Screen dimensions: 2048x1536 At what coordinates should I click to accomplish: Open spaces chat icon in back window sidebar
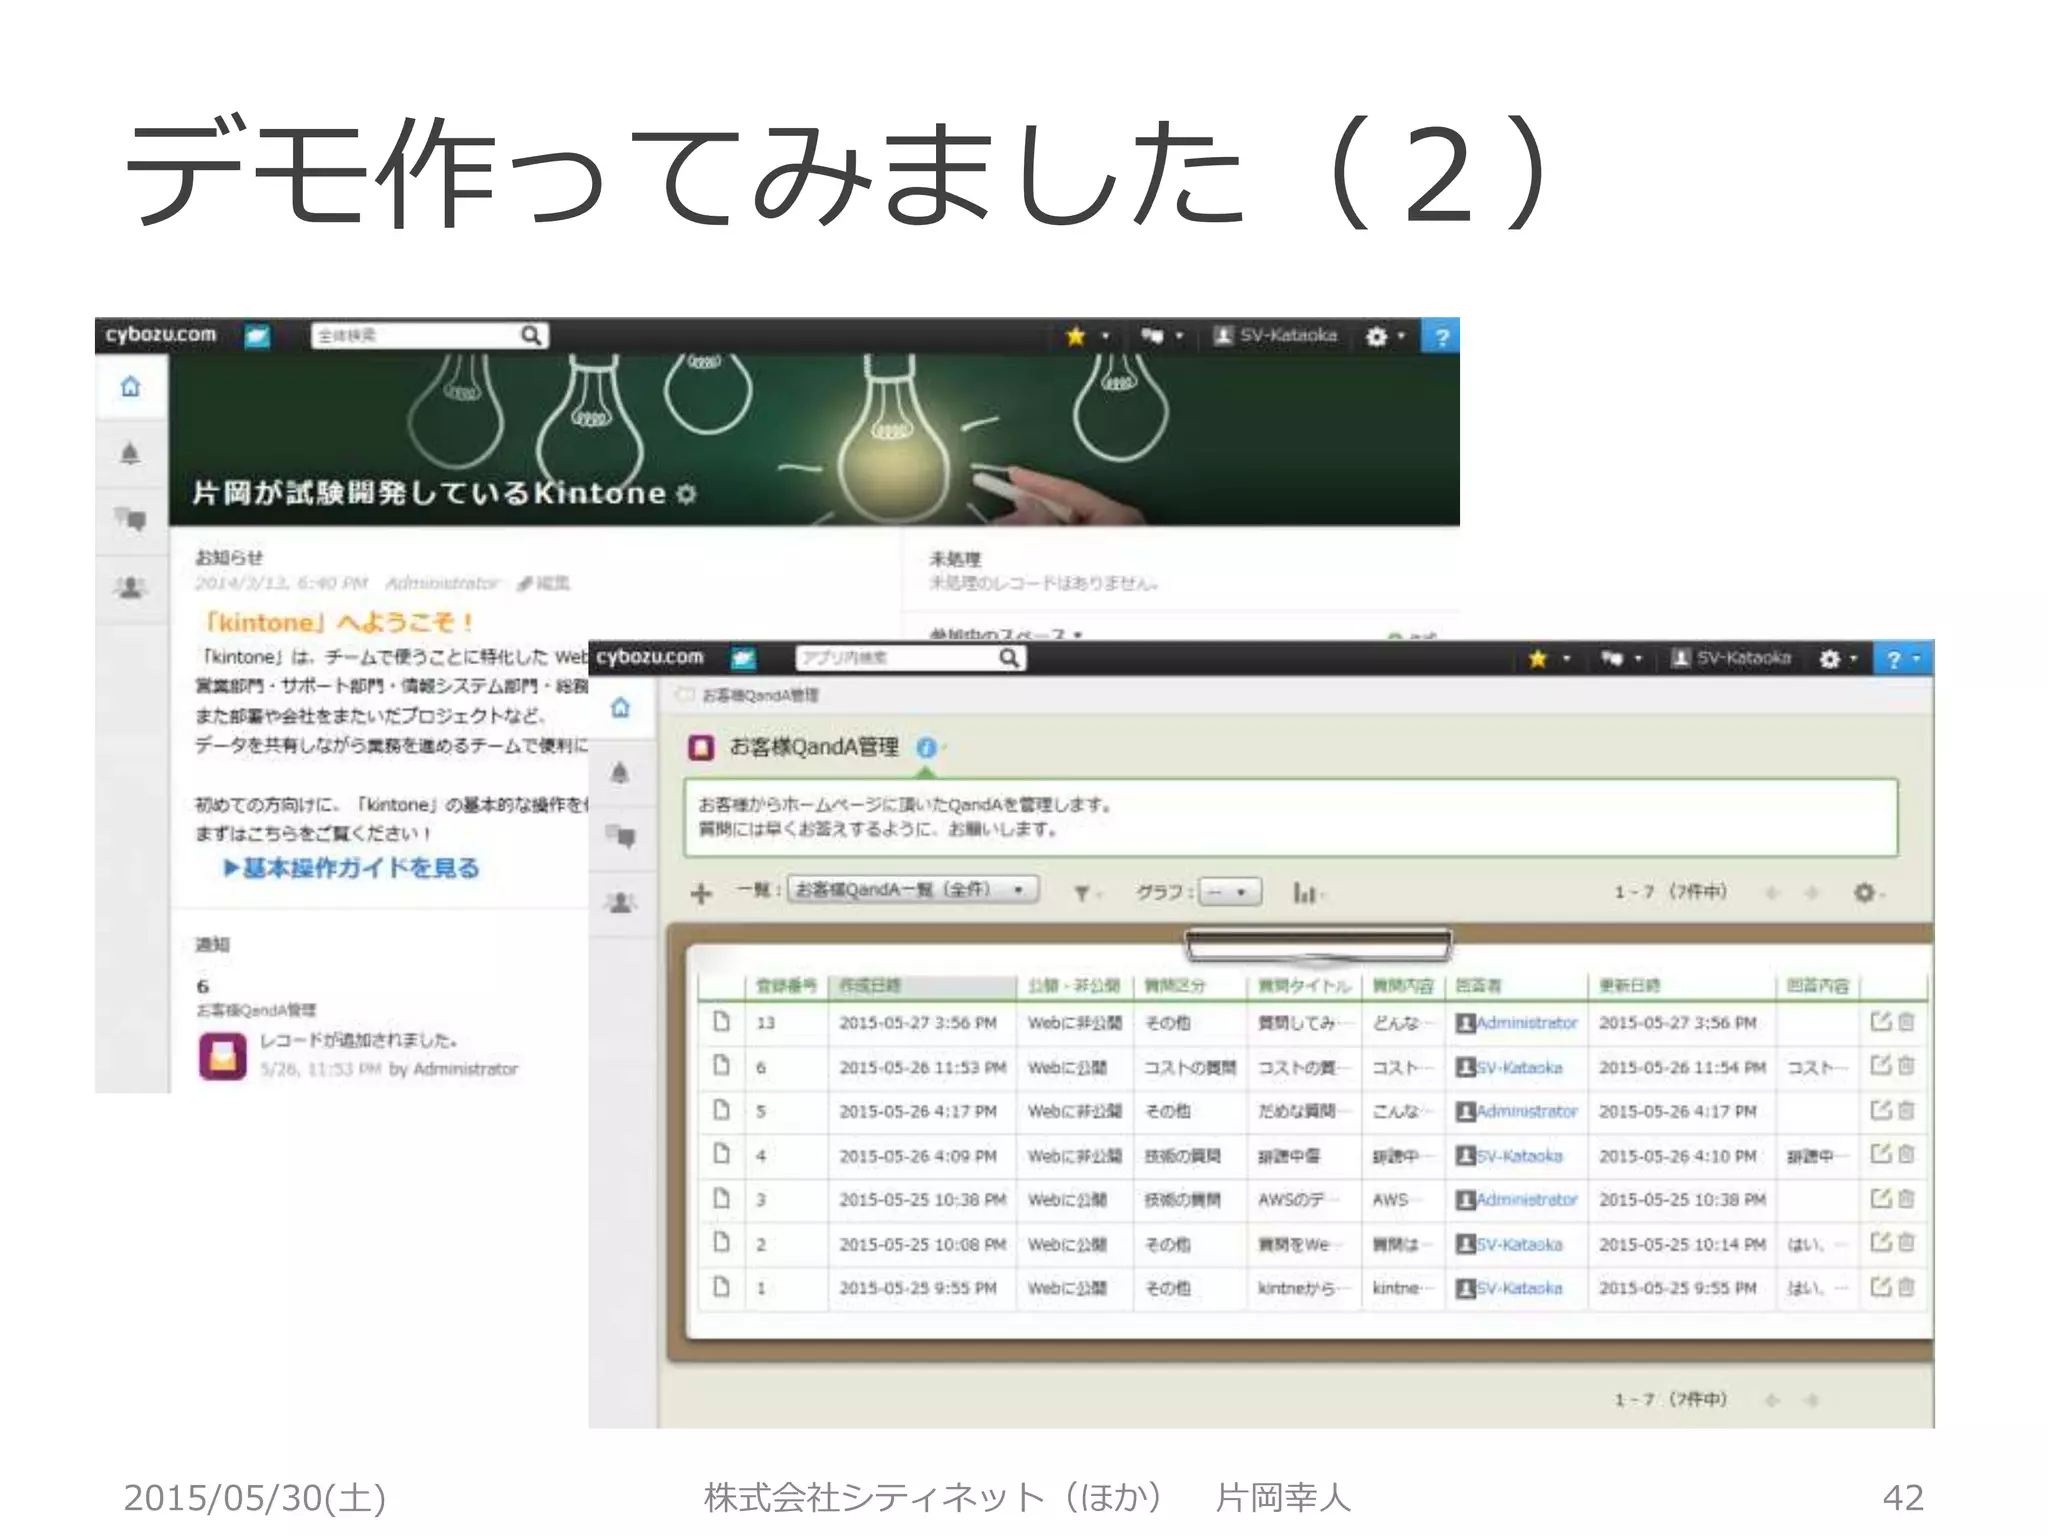[x=130, y=519]
